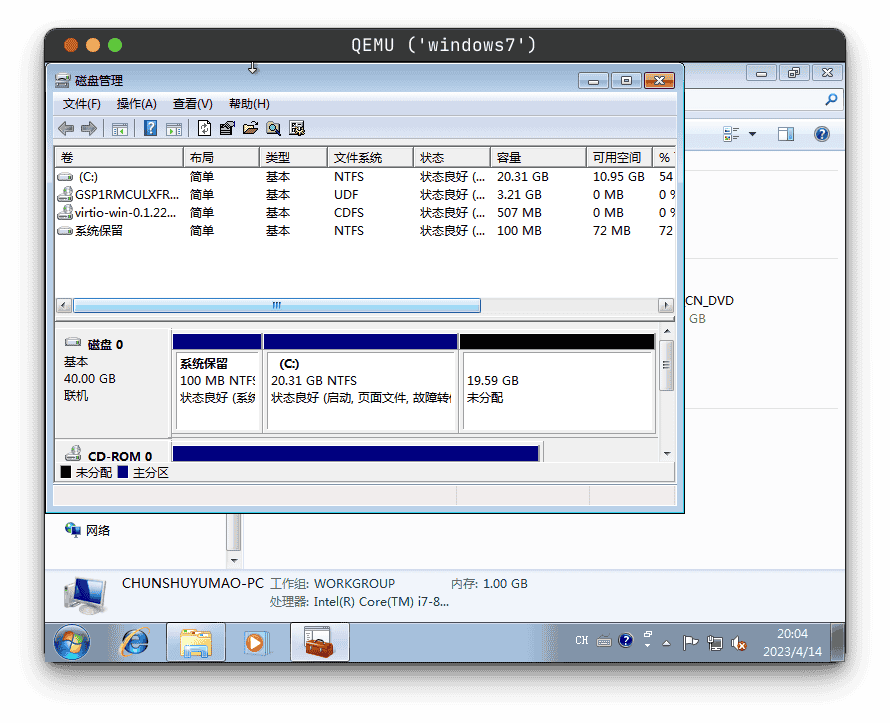The height and width of the screenshot is (723, 890).
Task: Open the Windows Explorer taskbar icon
Action: (196, 642)
